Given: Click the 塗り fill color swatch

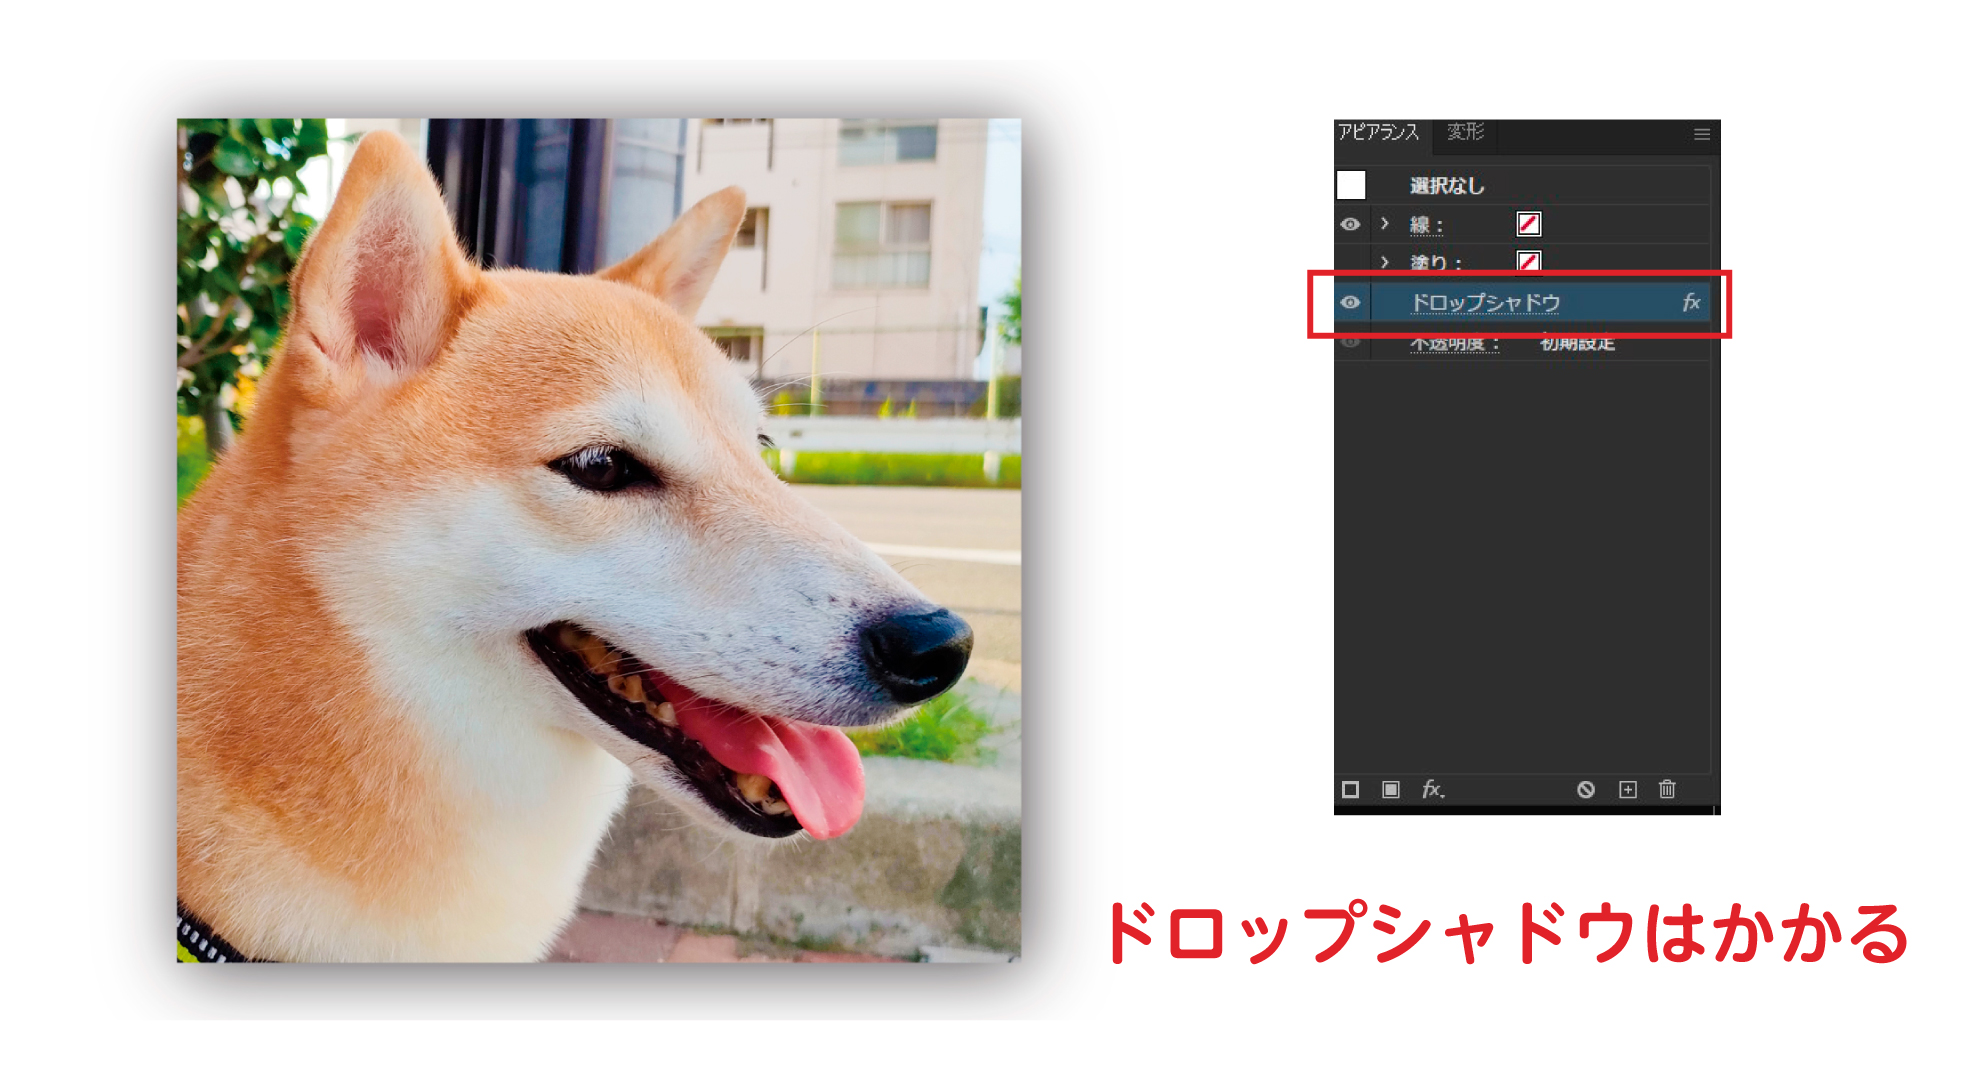Looking at the screenshot, I should [1528, 261].
